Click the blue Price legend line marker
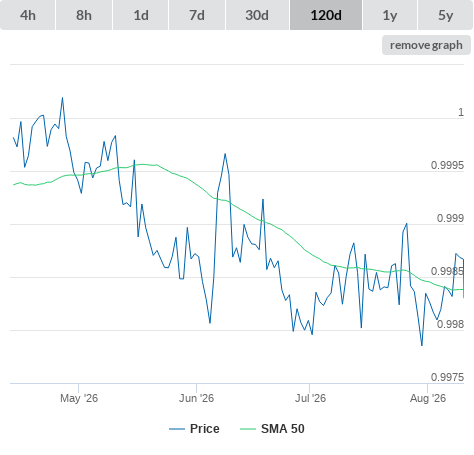 pos(177,429)
